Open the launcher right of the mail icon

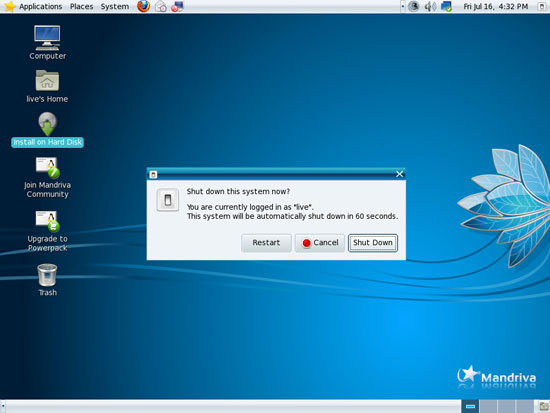coord(177,6)
